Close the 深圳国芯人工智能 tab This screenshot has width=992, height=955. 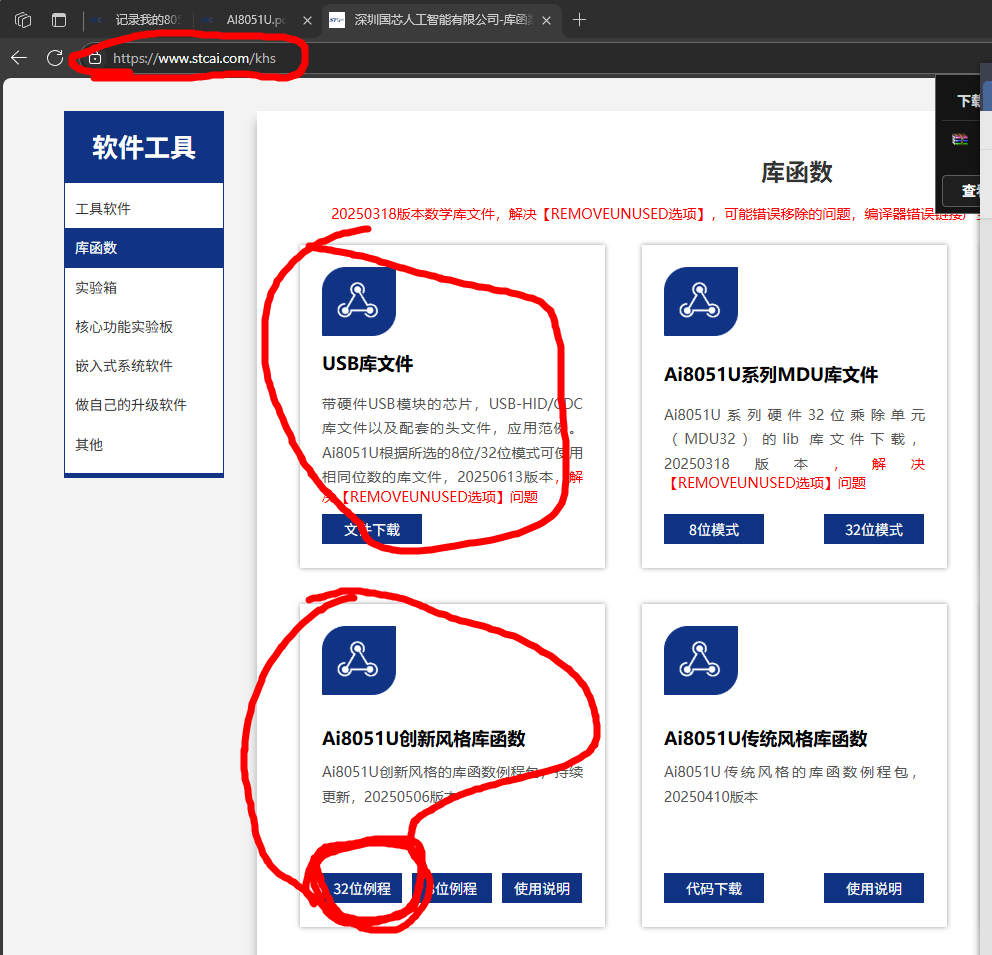[547, 20]
